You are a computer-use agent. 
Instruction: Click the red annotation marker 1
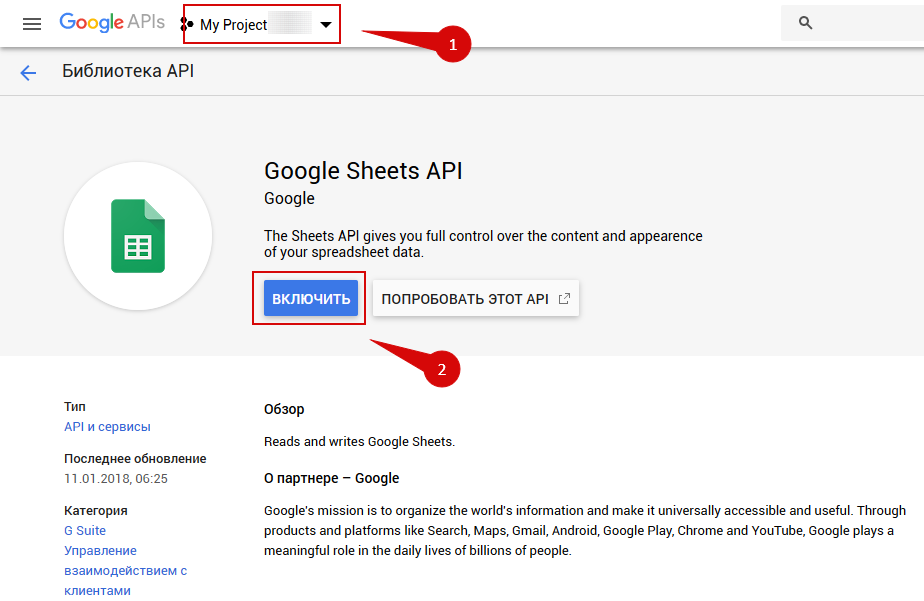coord(453,45)
